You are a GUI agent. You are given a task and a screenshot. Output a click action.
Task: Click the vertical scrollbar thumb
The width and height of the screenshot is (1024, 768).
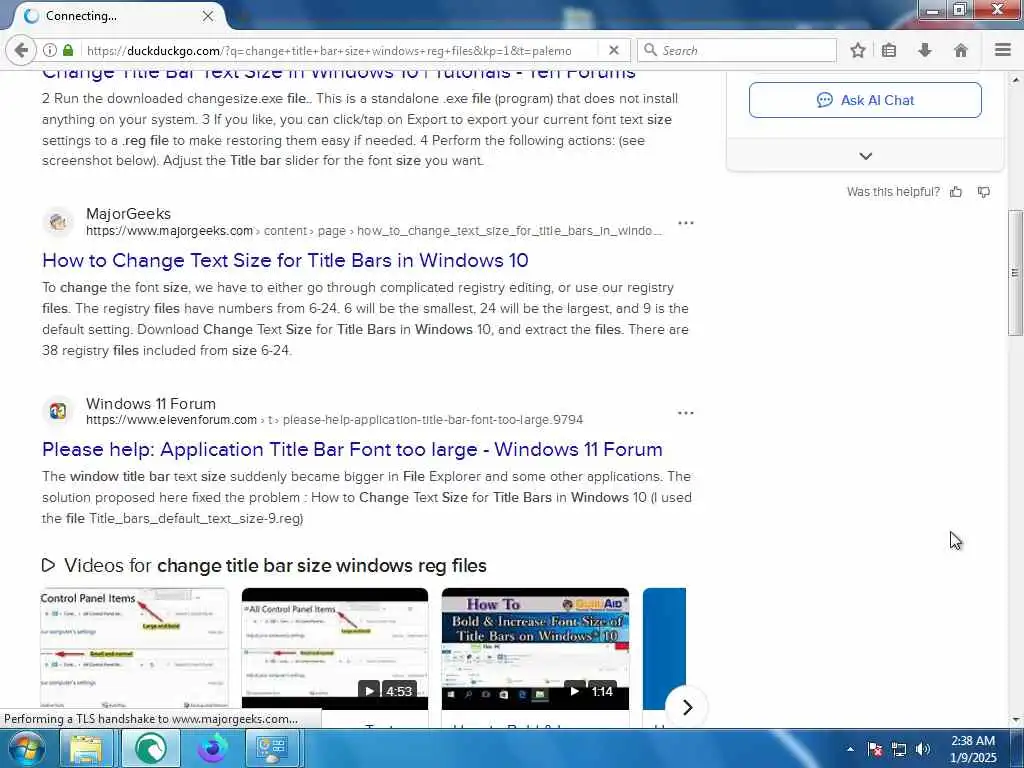(1015, 273)
